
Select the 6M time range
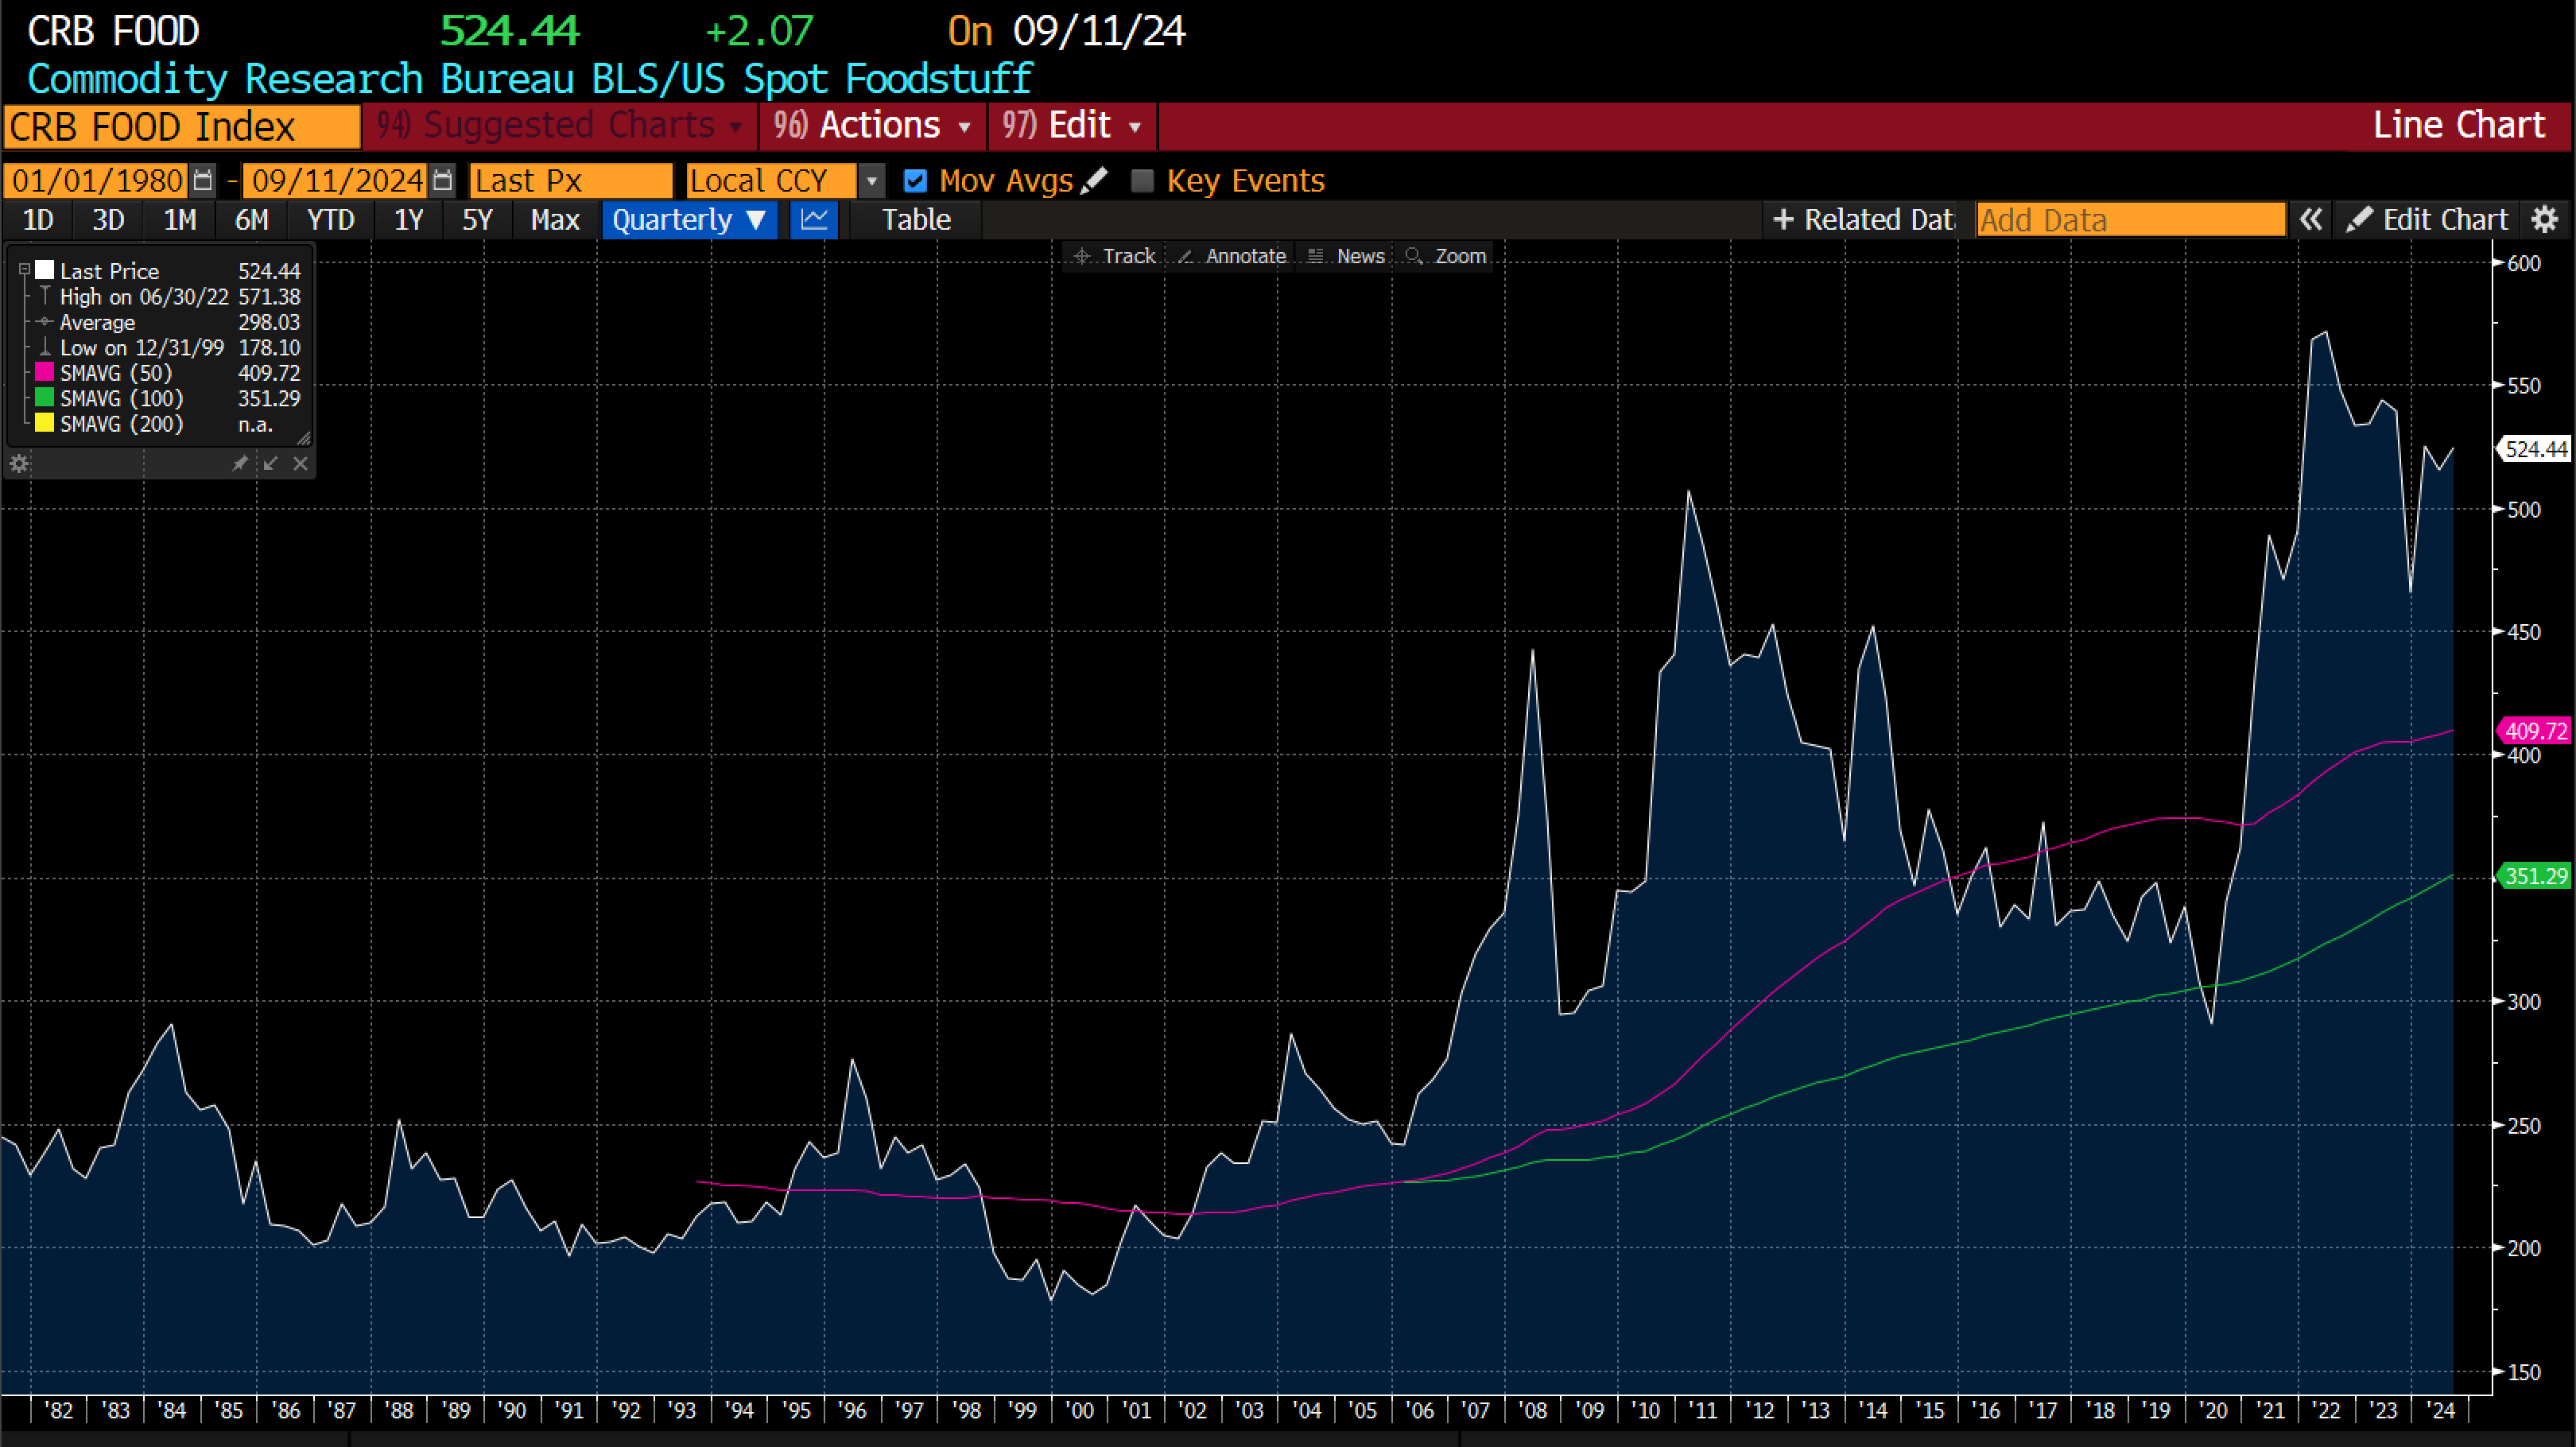pos(252,219)
